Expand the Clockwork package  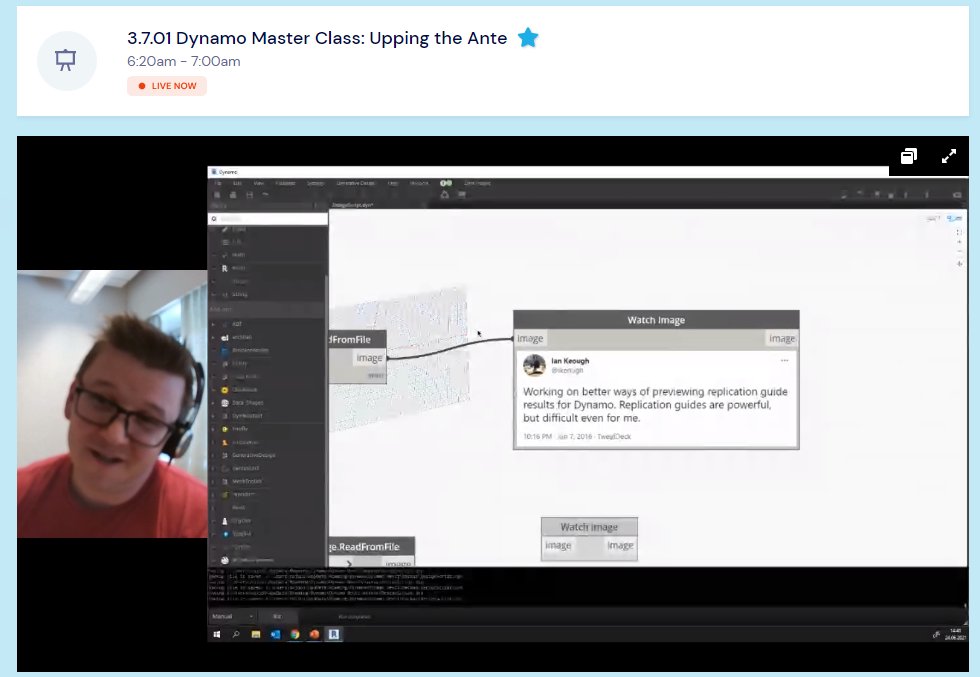click(x=214, y=390)
